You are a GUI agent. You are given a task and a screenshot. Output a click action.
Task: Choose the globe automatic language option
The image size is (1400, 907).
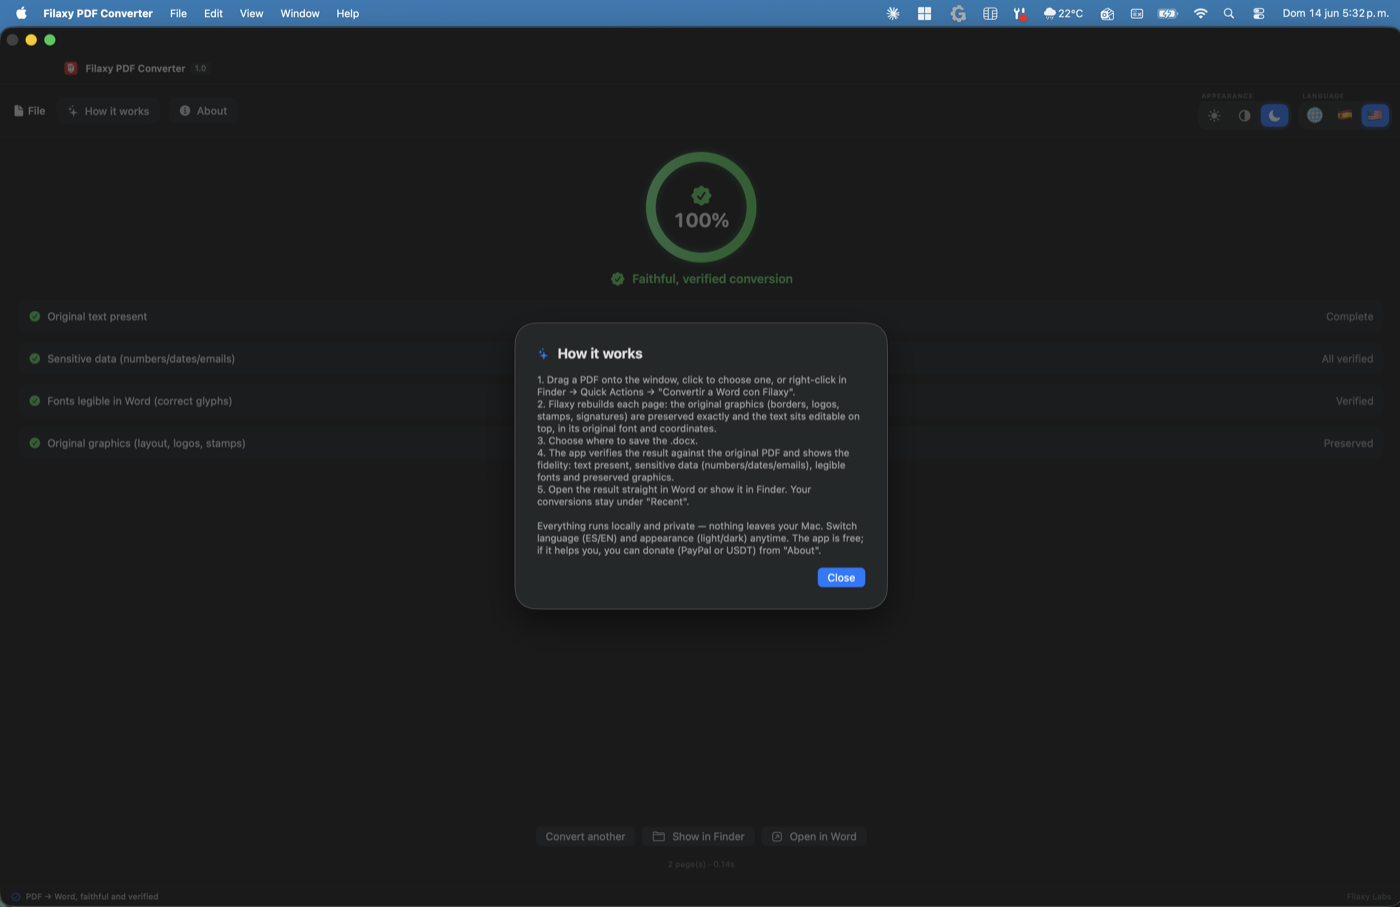pos(1315,116)
